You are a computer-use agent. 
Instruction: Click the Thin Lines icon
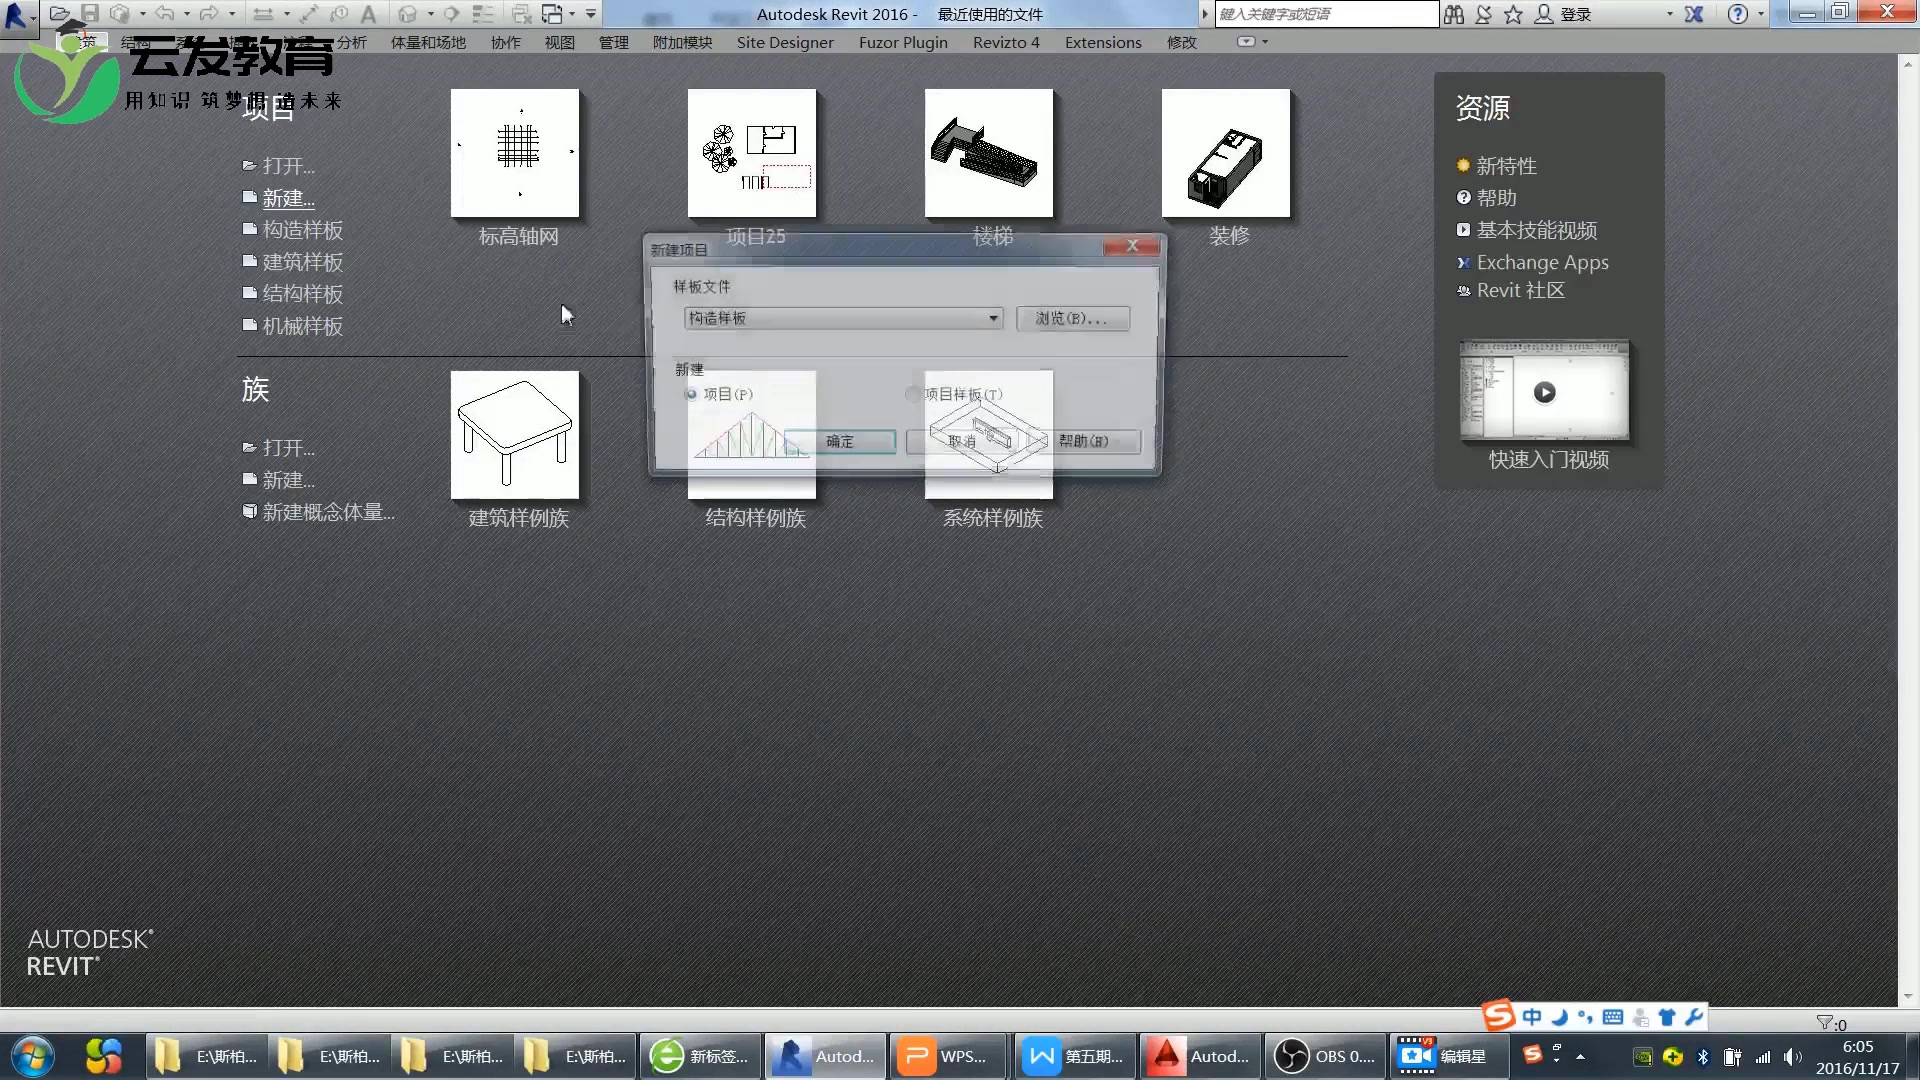483,14
